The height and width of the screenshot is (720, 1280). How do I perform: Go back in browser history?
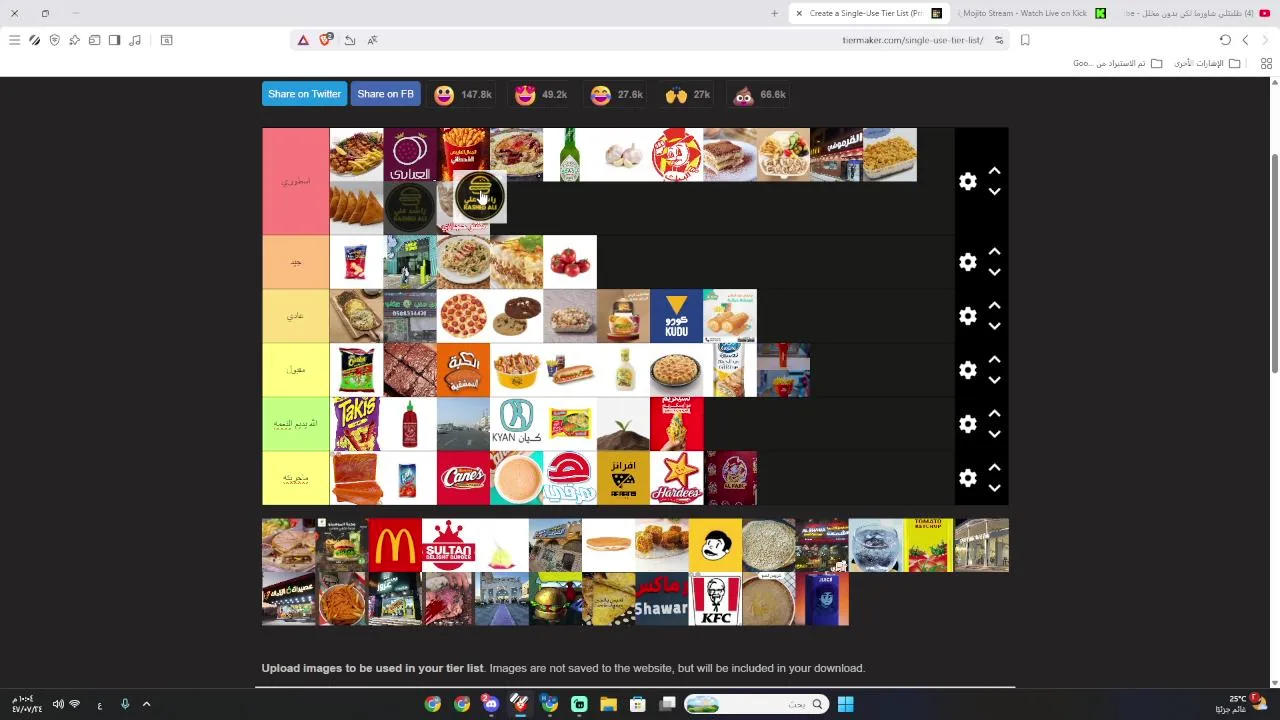pyautogui.click(x=1245, y=40)
